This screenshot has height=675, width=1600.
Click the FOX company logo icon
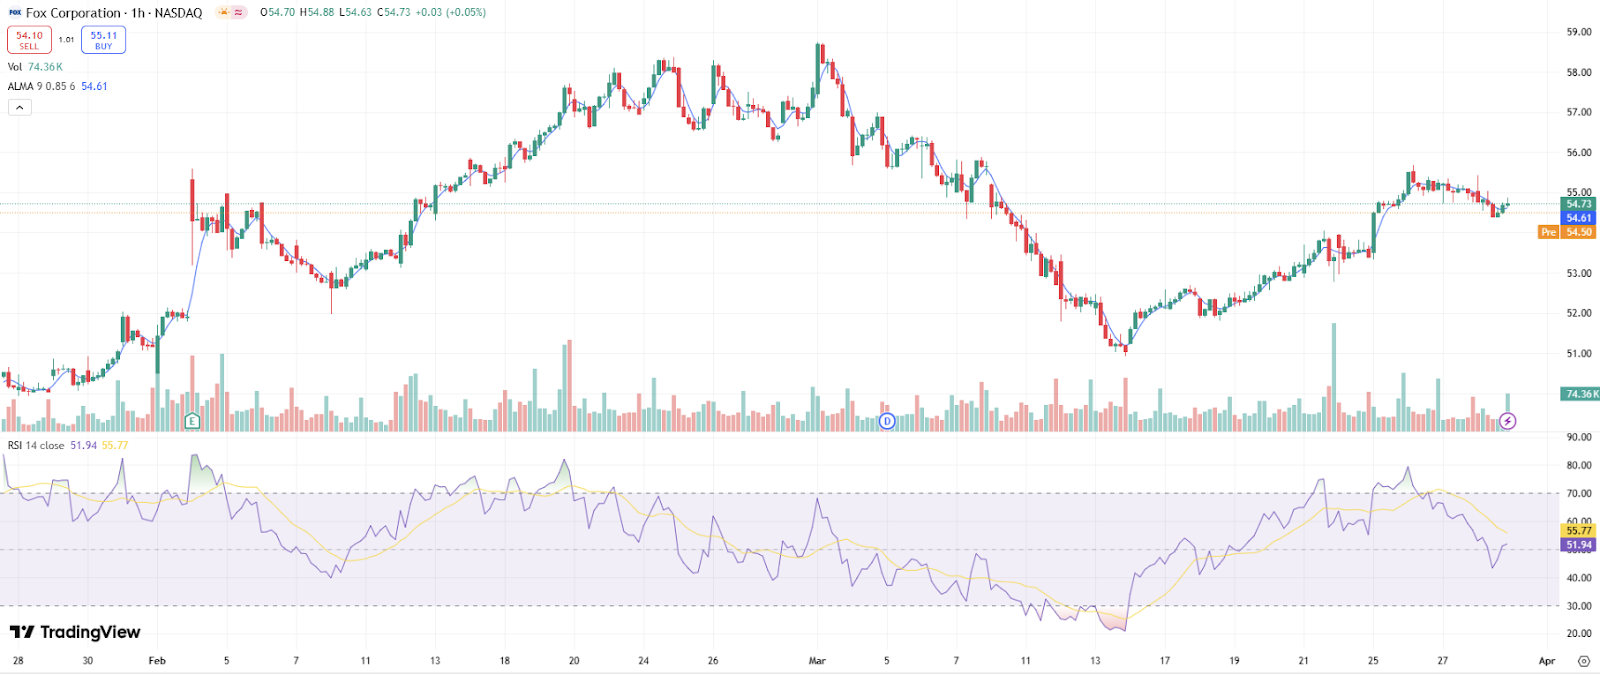15,13
